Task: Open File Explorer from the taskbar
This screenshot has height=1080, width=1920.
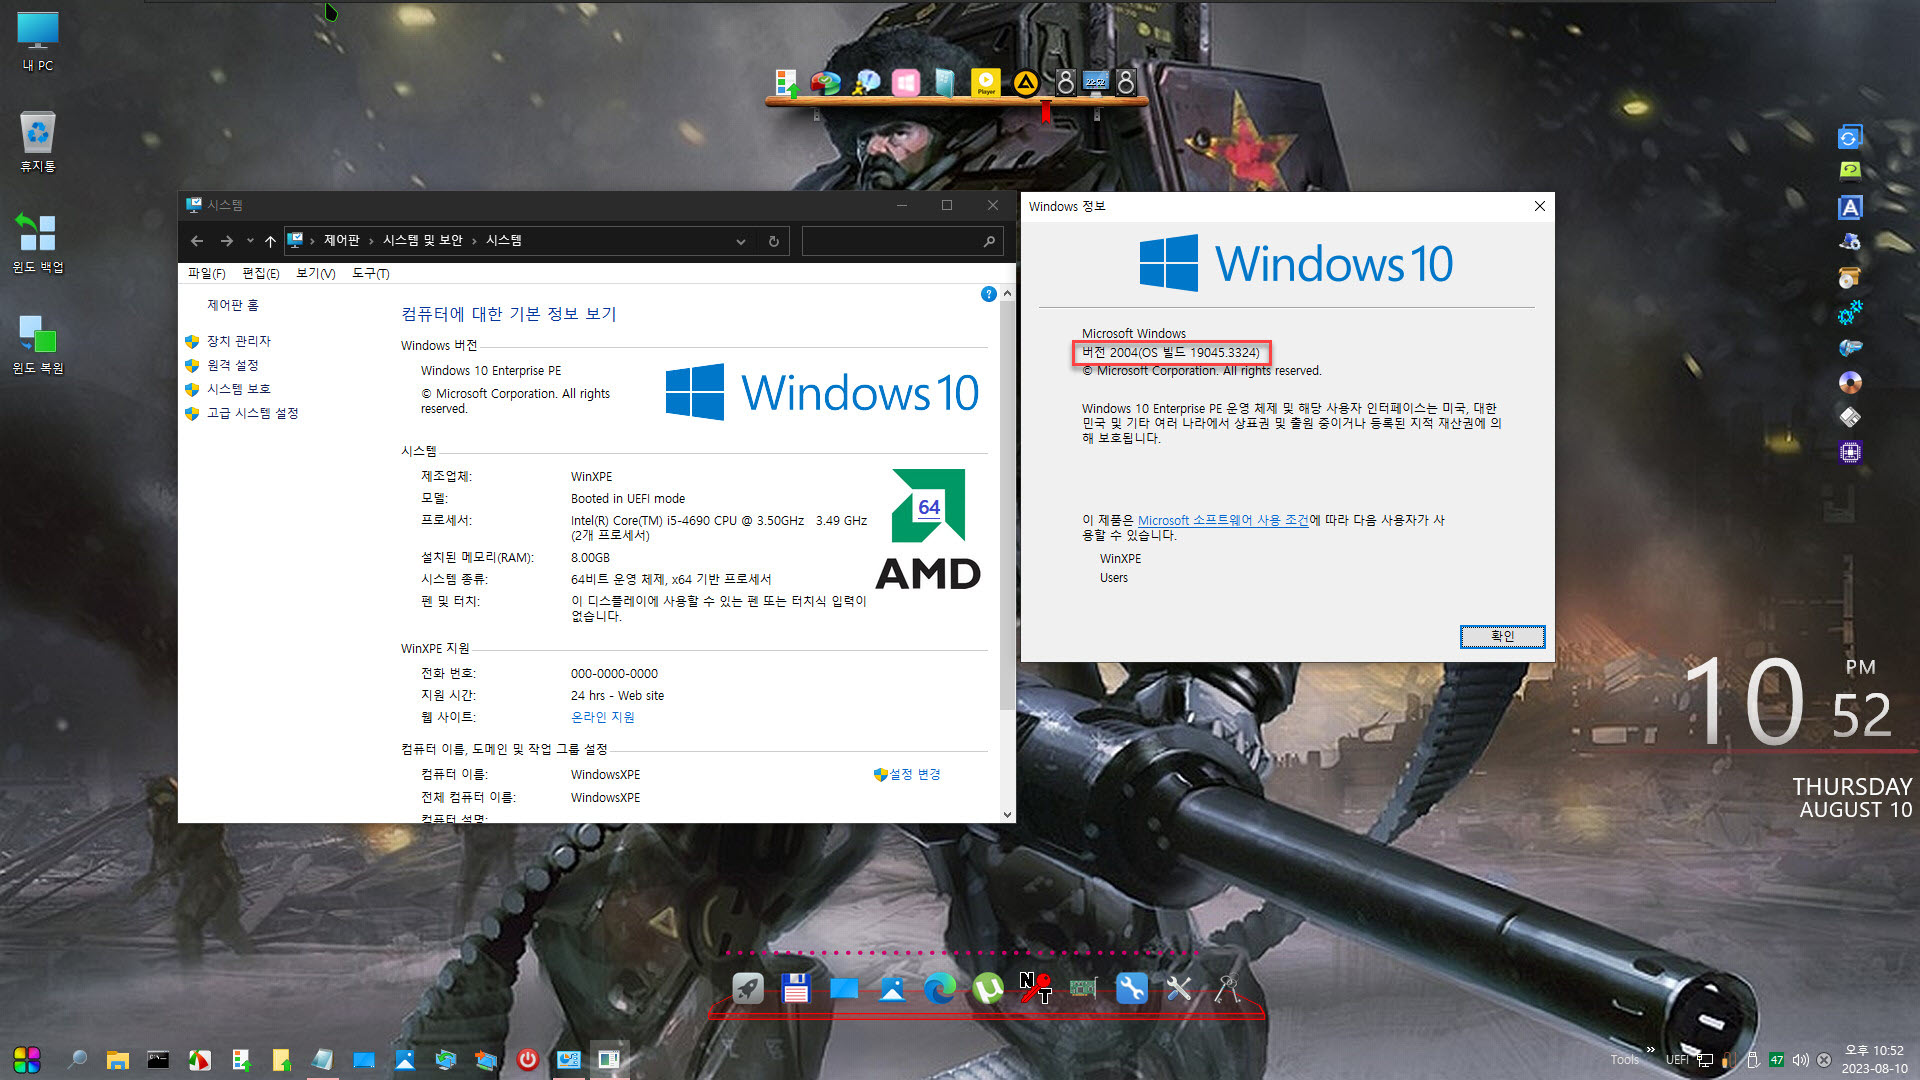Action: pyautogui.click(x=118, y=1060)
